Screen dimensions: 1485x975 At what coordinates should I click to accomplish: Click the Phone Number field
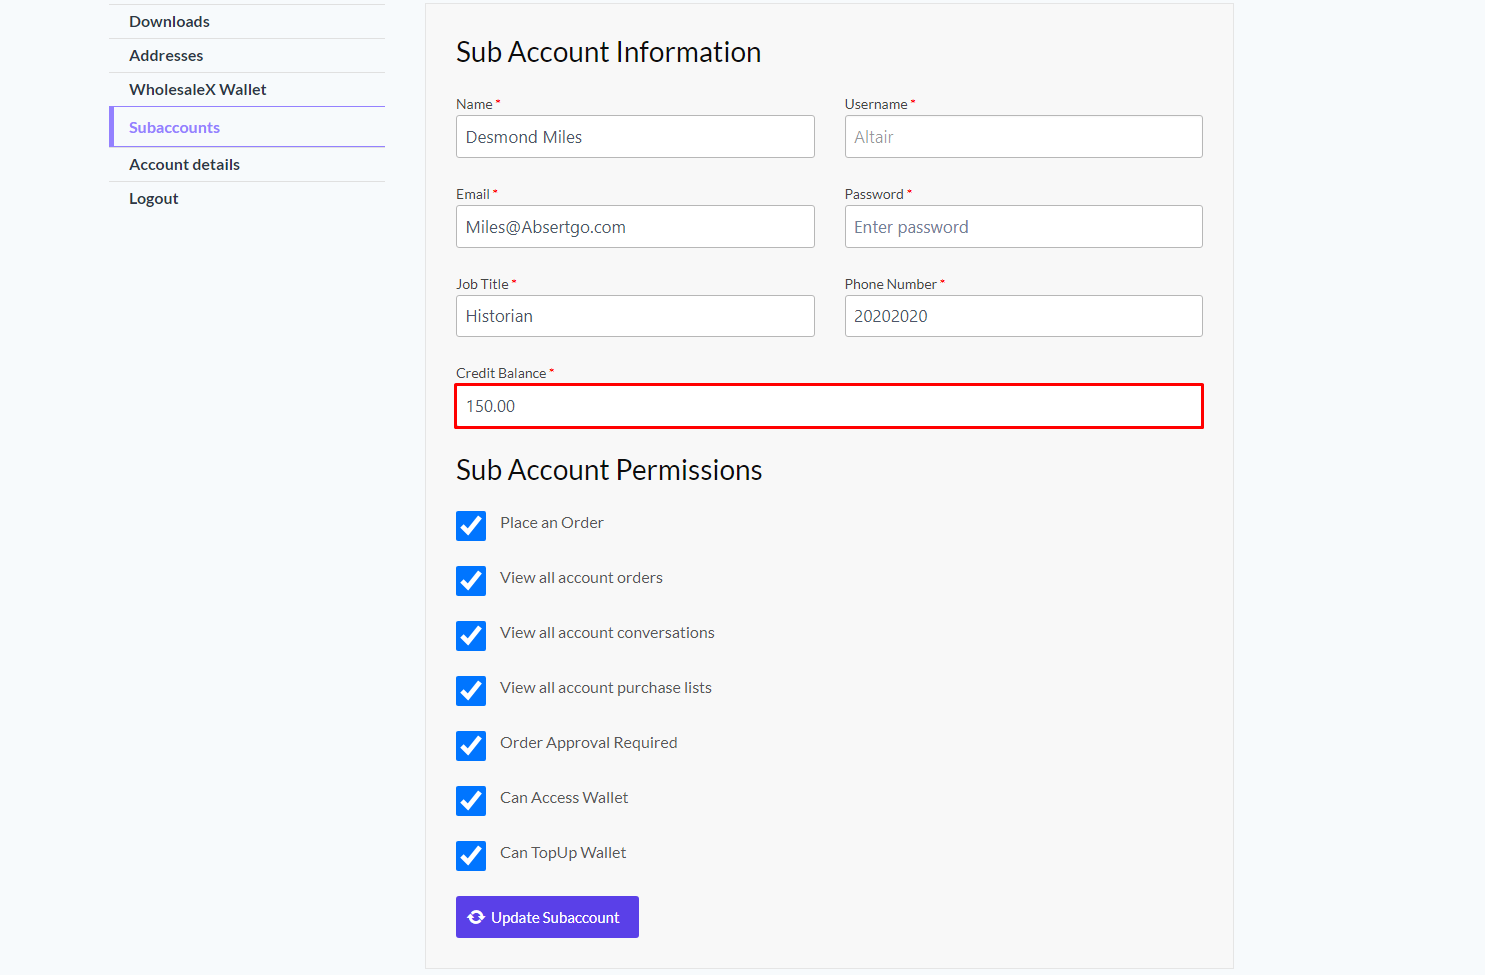click(1023, 316)
